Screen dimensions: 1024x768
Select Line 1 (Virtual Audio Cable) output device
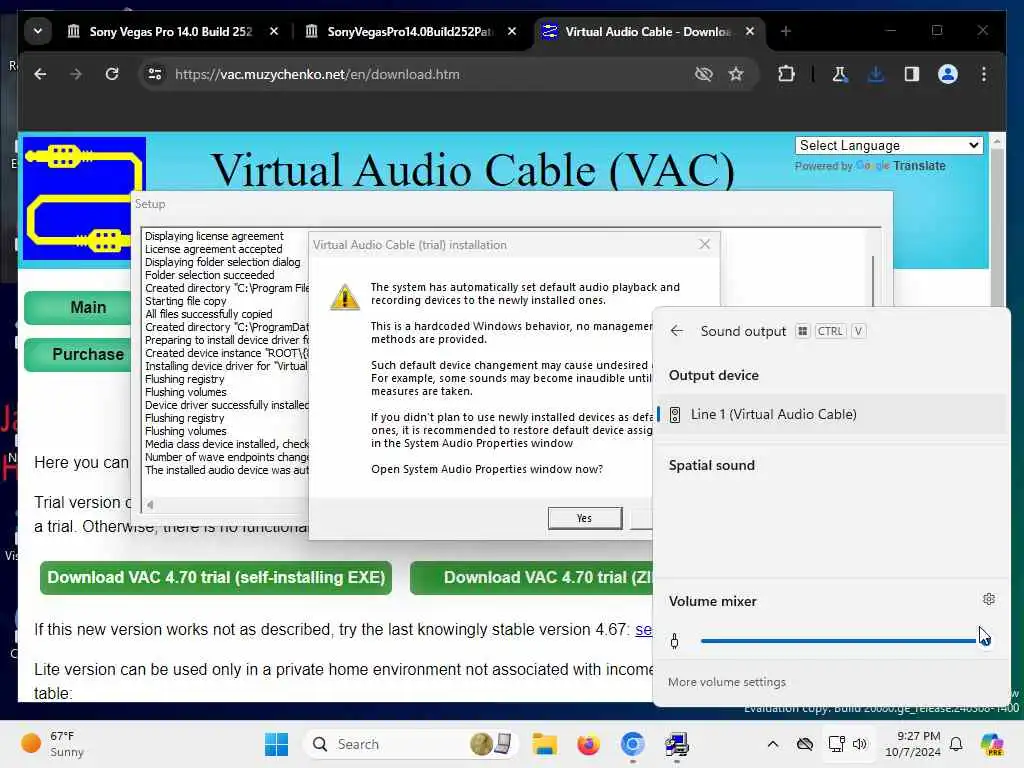point(831,414)
